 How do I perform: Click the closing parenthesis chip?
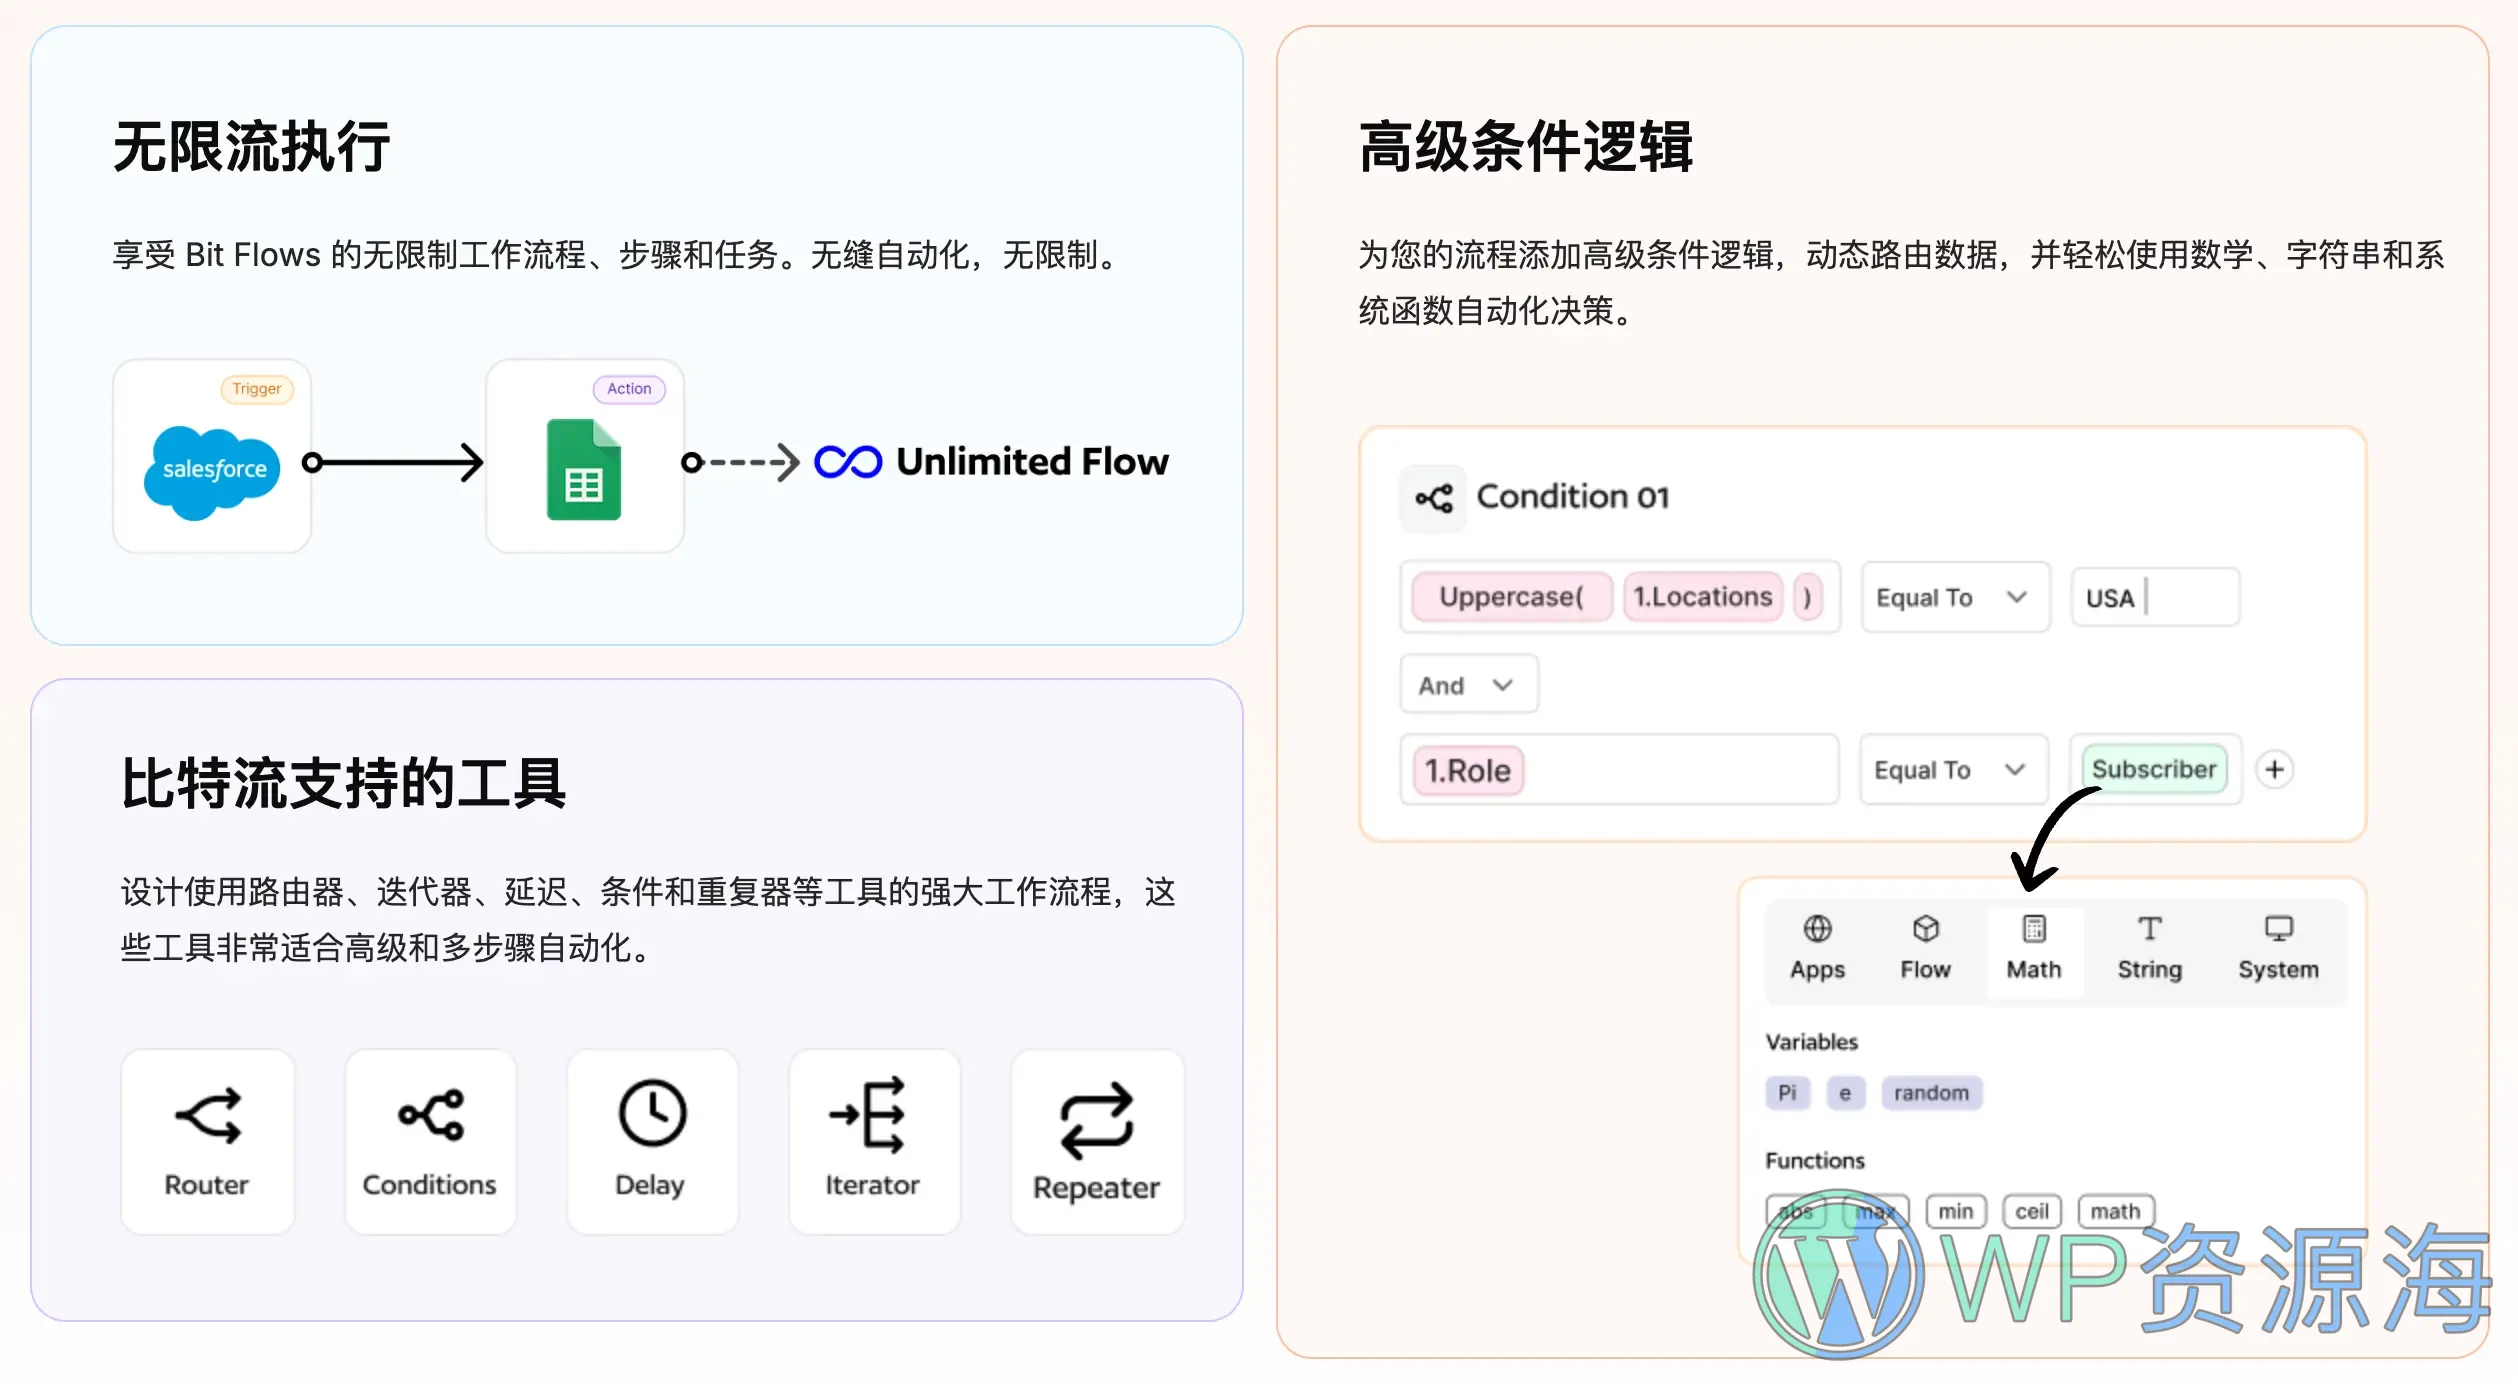click(1807, 597)
